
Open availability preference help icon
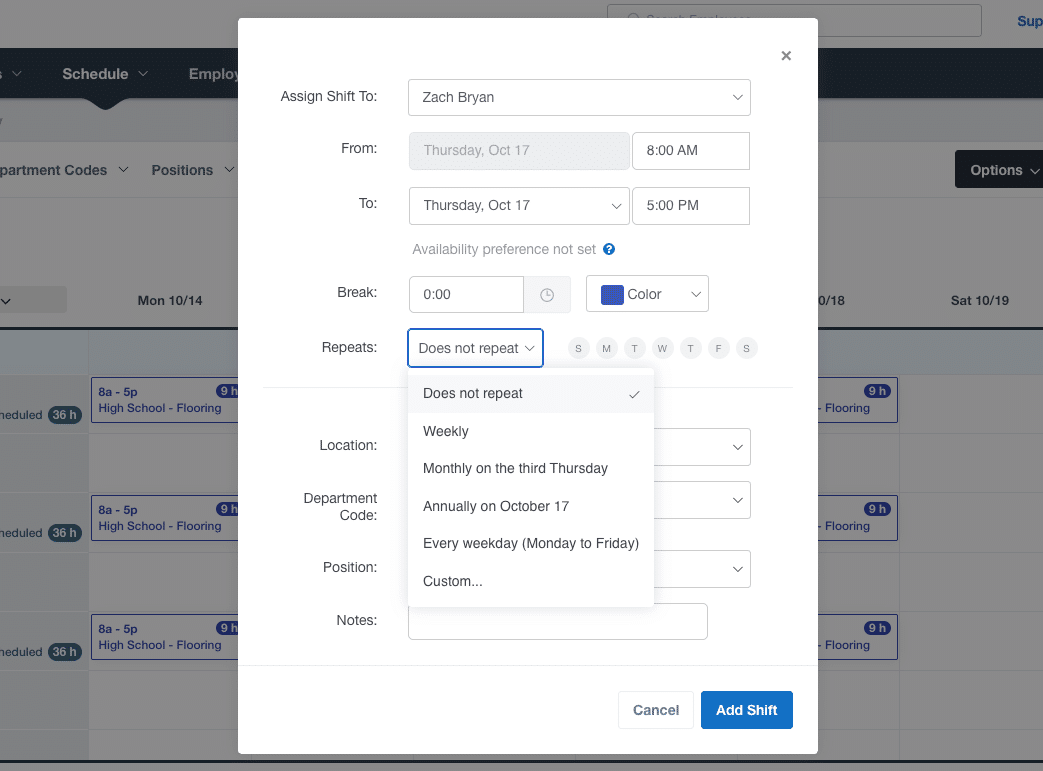click(x=609, y=249)
